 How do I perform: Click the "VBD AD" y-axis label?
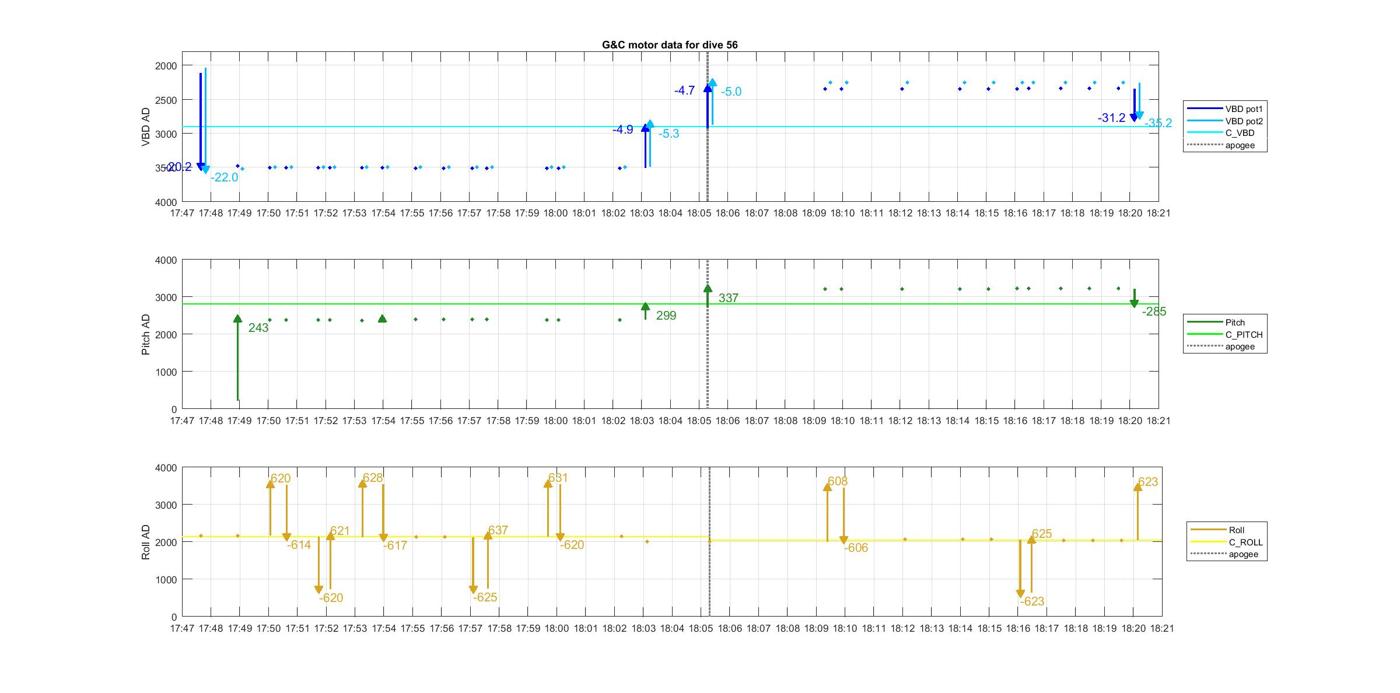coord(146,127)
